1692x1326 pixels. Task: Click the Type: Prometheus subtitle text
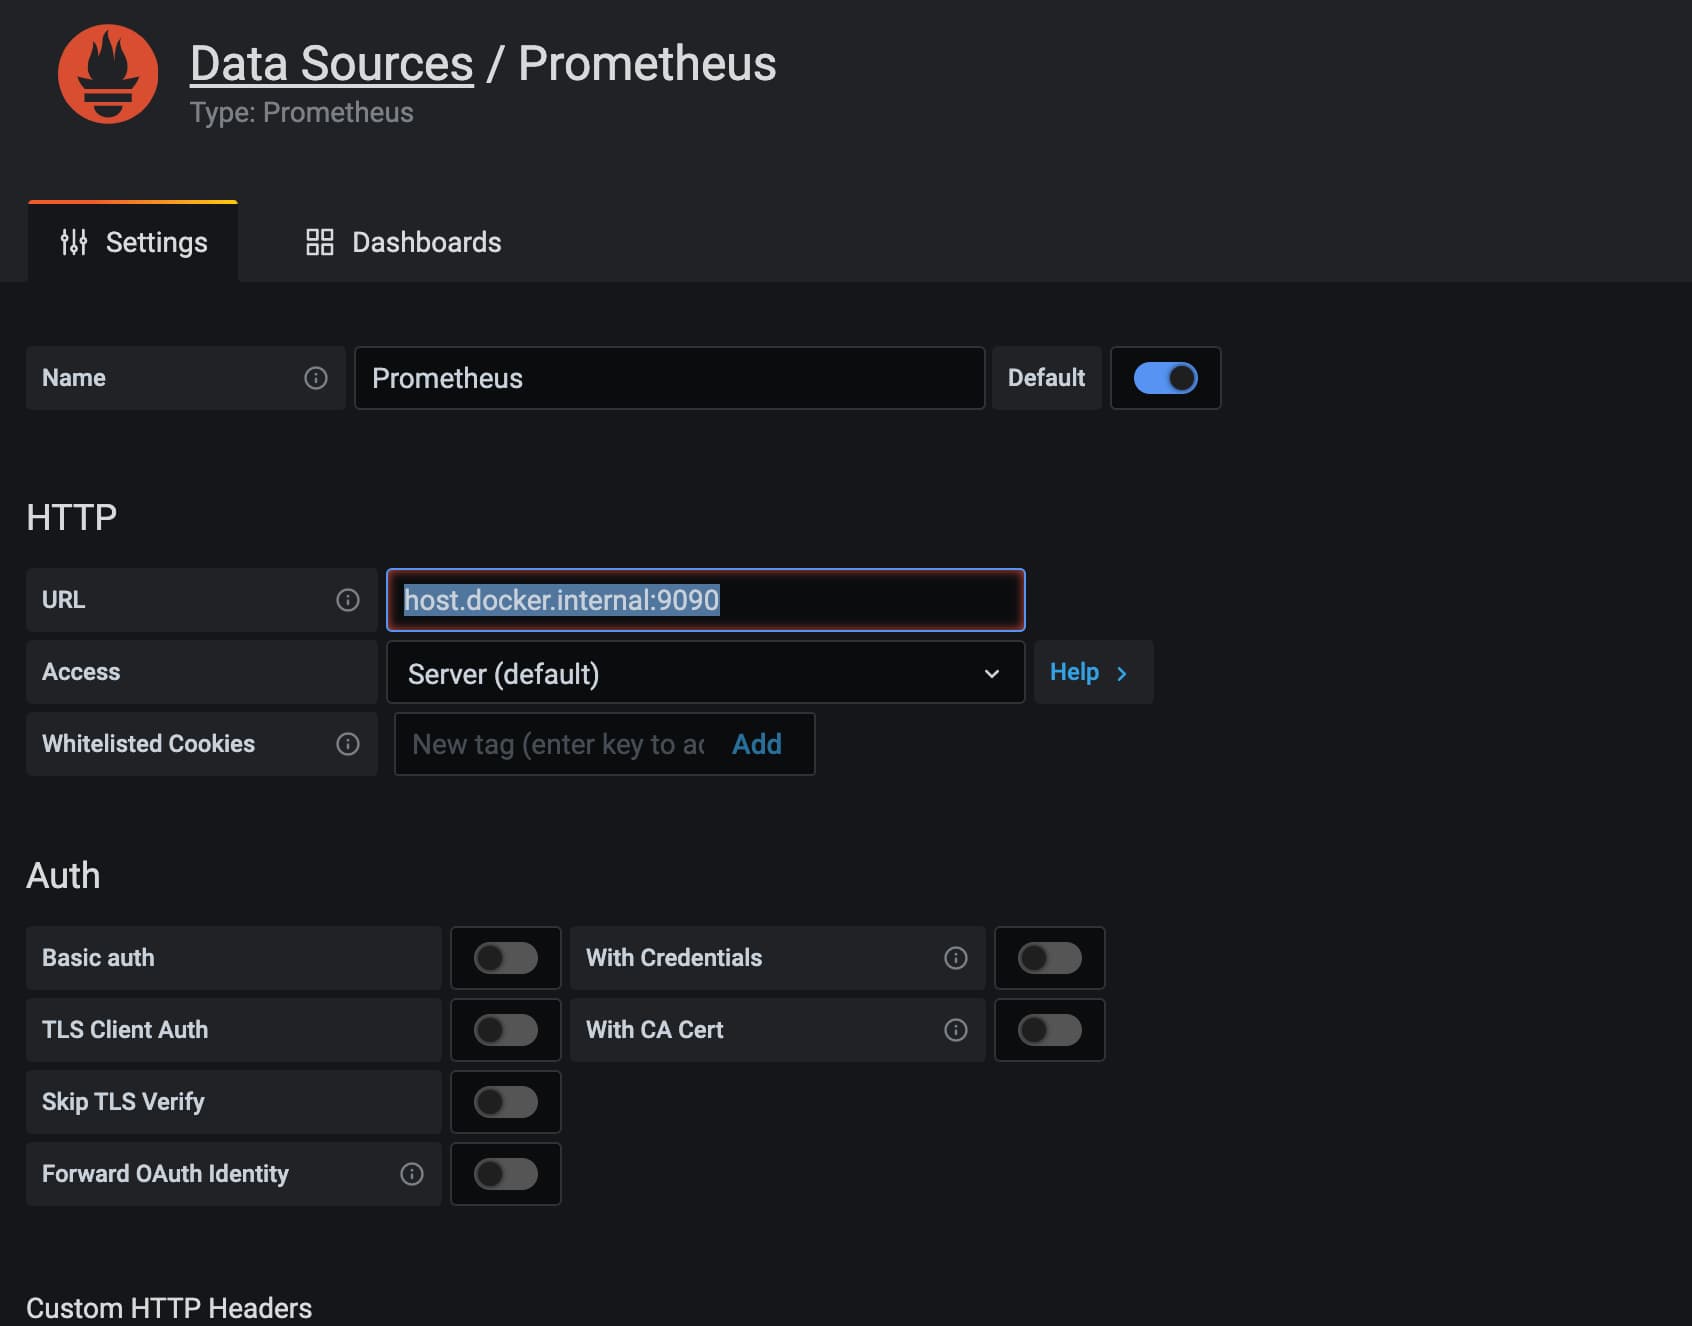tap(302, 112)
